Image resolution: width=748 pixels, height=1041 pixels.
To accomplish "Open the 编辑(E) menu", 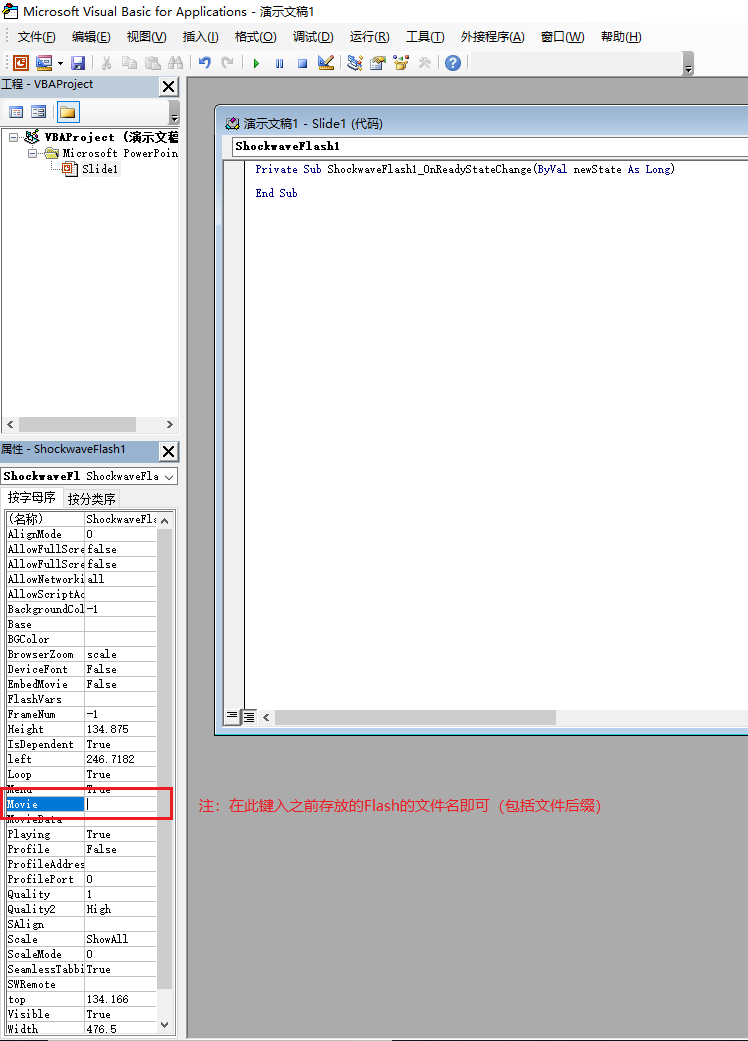I will [x=91, y=37].
